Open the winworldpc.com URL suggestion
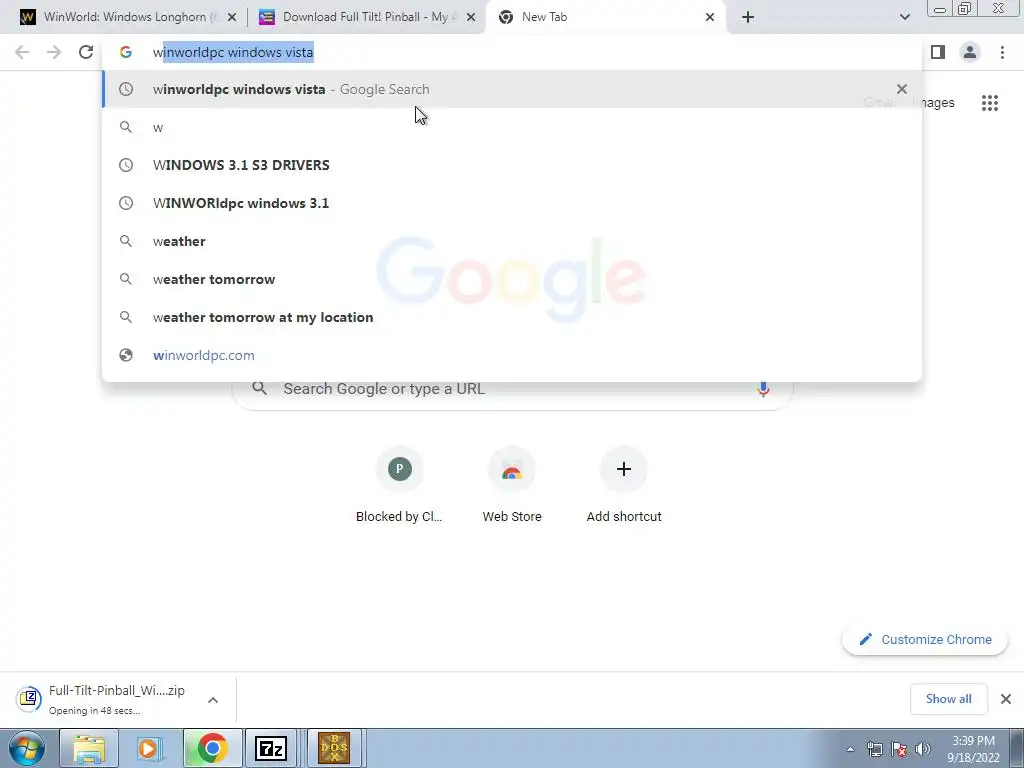The width and height of the screenshot is (1024, 768). [512, 355]
